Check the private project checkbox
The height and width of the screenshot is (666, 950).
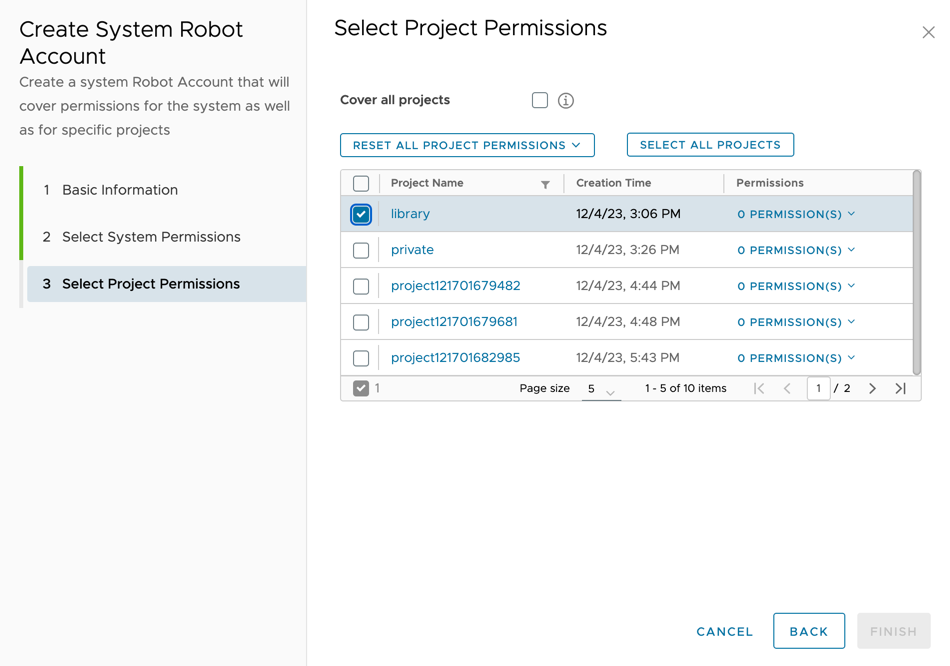[361, 250]
